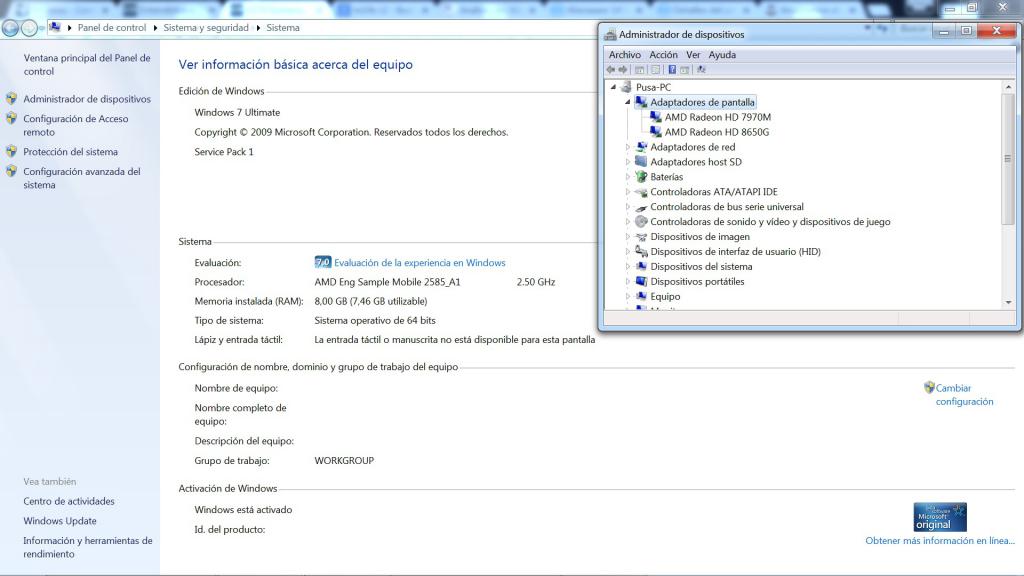Expand Controladoras ATA/ATAPI IDE node

628,192
